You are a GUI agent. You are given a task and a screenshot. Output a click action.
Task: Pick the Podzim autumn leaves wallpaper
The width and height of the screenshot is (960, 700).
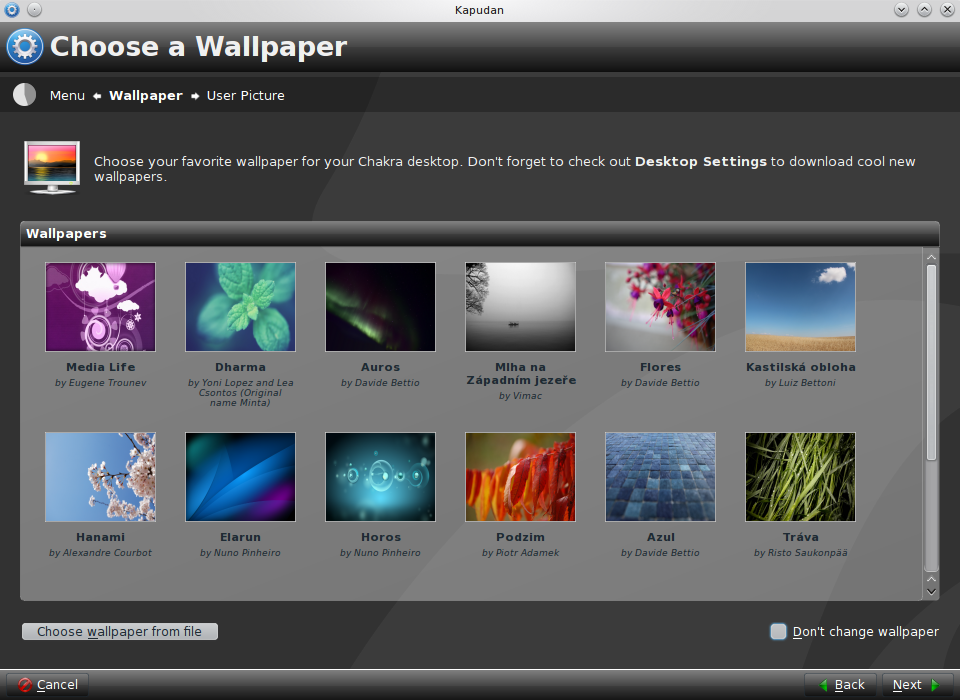pos(520,477)
